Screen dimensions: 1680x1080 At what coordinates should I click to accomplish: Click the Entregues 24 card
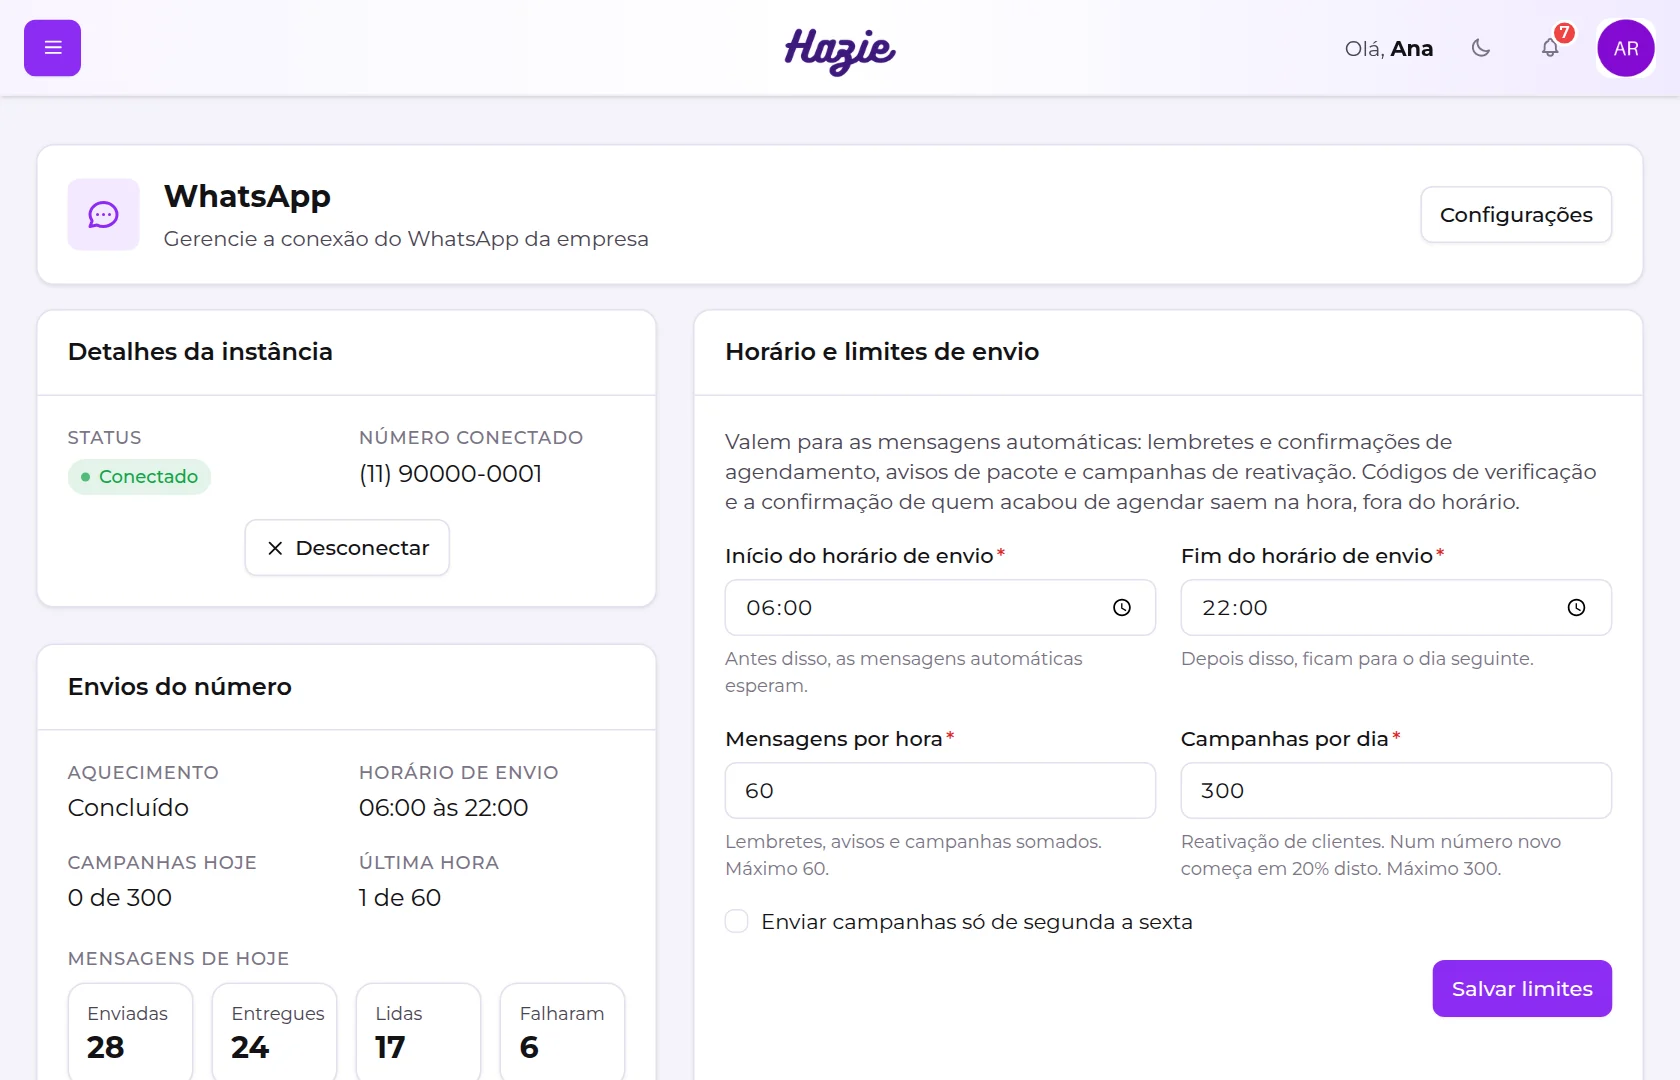point(274,1032)
